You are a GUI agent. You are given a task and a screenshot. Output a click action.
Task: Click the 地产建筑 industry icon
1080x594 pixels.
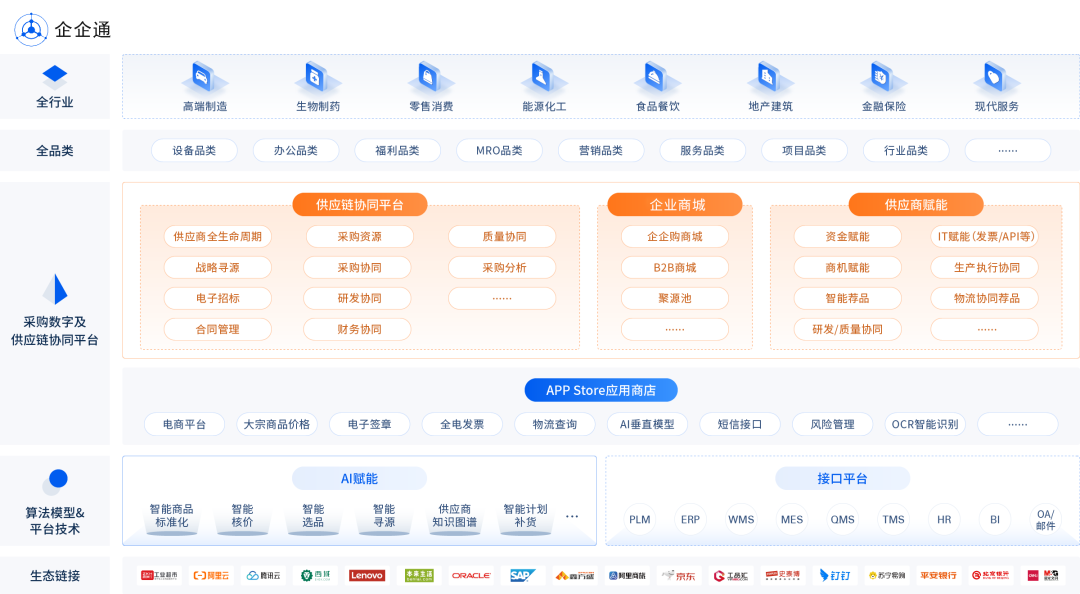click(x=769, y=78)
